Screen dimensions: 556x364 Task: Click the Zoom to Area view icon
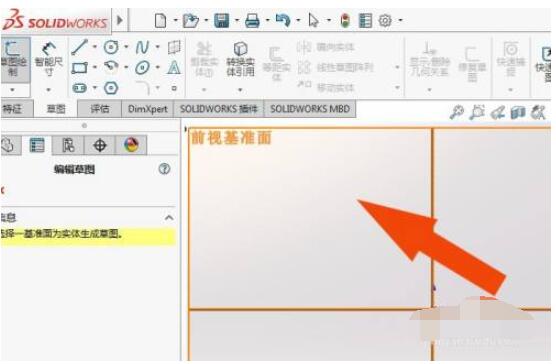477,112
